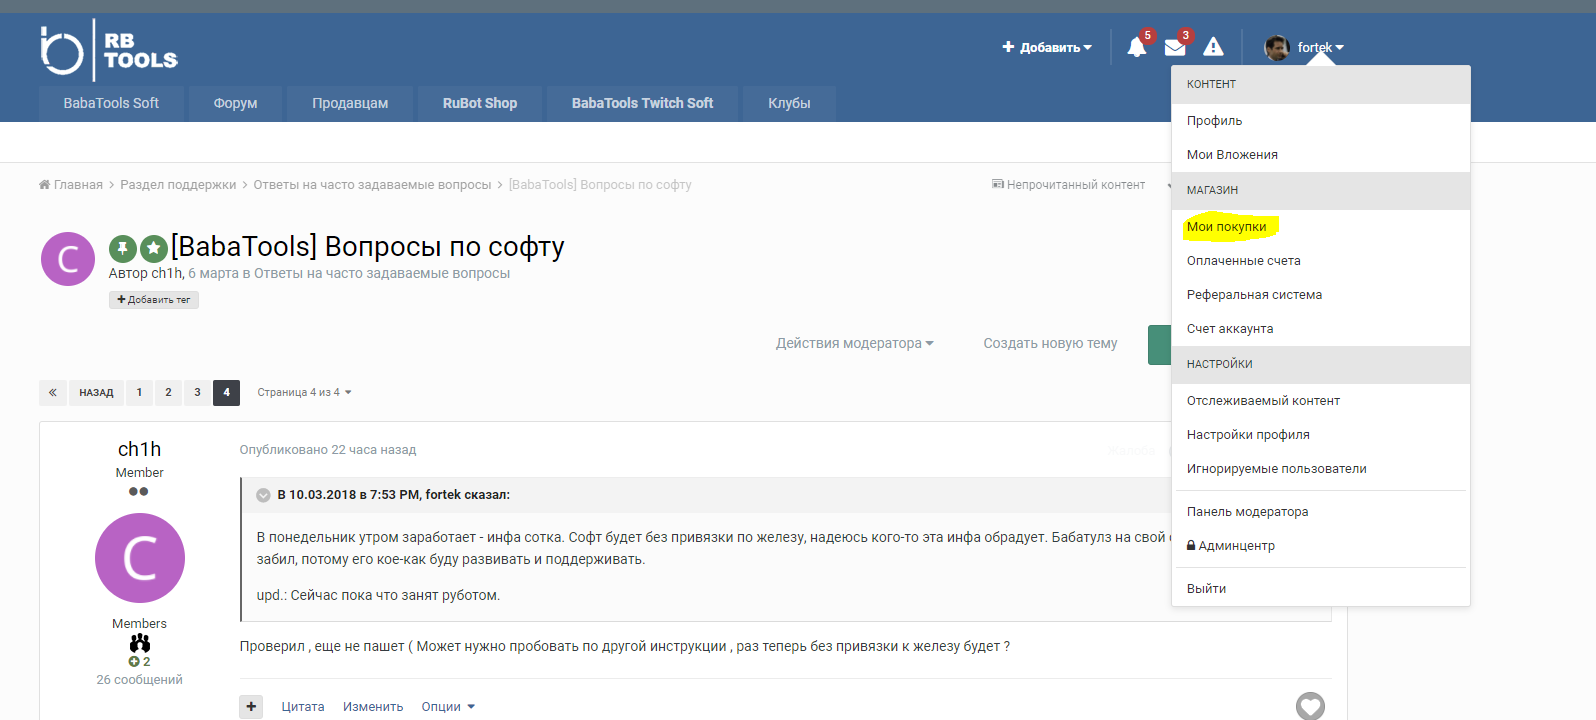Select Мои покупки menu item
This screenshot has height=720, width=1596.
[x=1226, y=227]
